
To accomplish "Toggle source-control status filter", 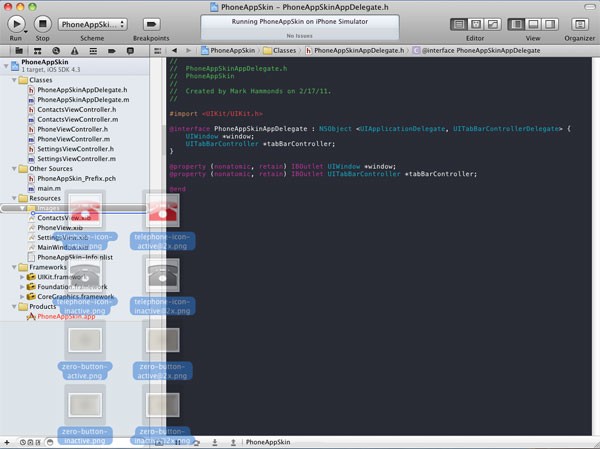I will pyautogui.click(x=31, y=442).
